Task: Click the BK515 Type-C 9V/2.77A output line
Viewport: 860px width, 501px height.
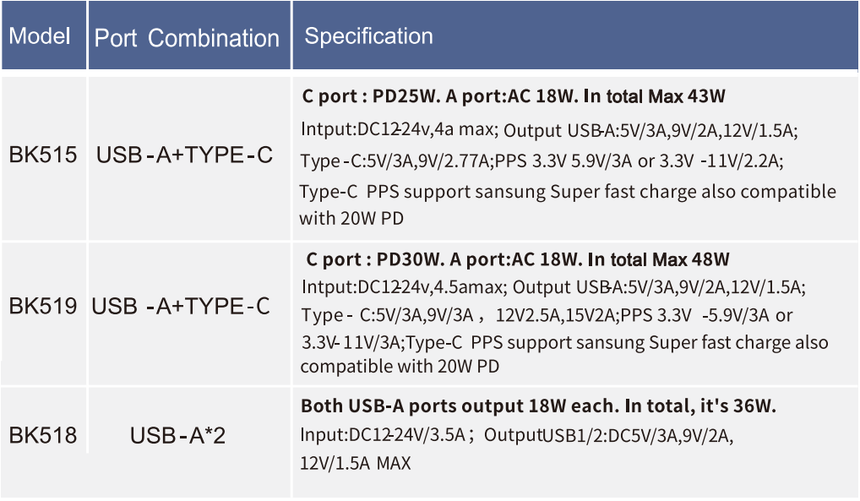Action: (x=541, y=161)
